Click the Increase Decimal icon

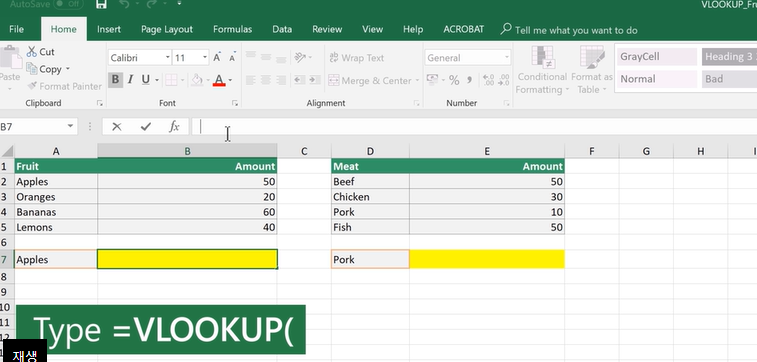(x=488, y=80)
